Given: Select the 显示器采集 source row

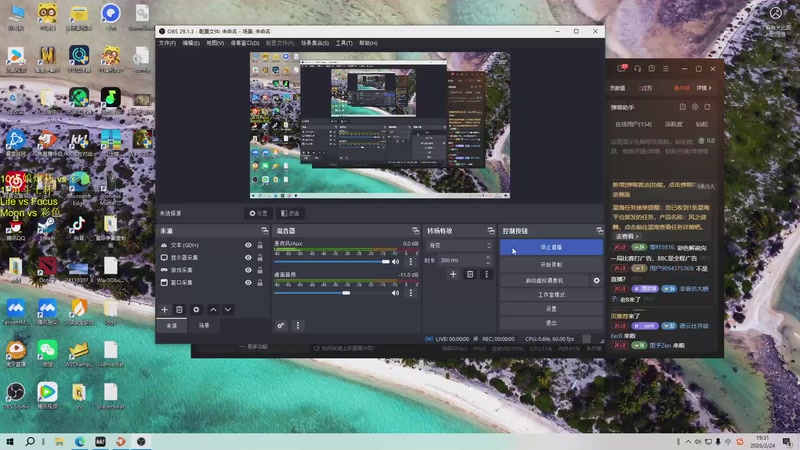Looking at the screenshot, I should pyautogui.click(x=213, y=258).
